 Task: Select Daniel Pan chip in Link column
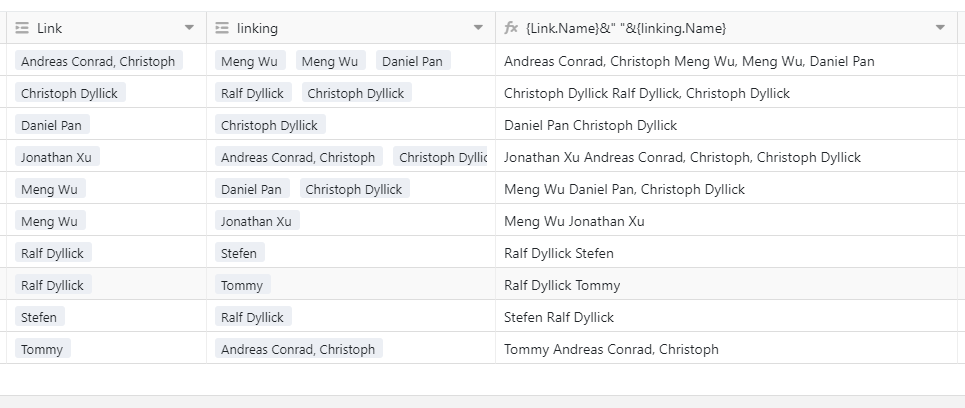pyautogui.click(x=51, y=125)
